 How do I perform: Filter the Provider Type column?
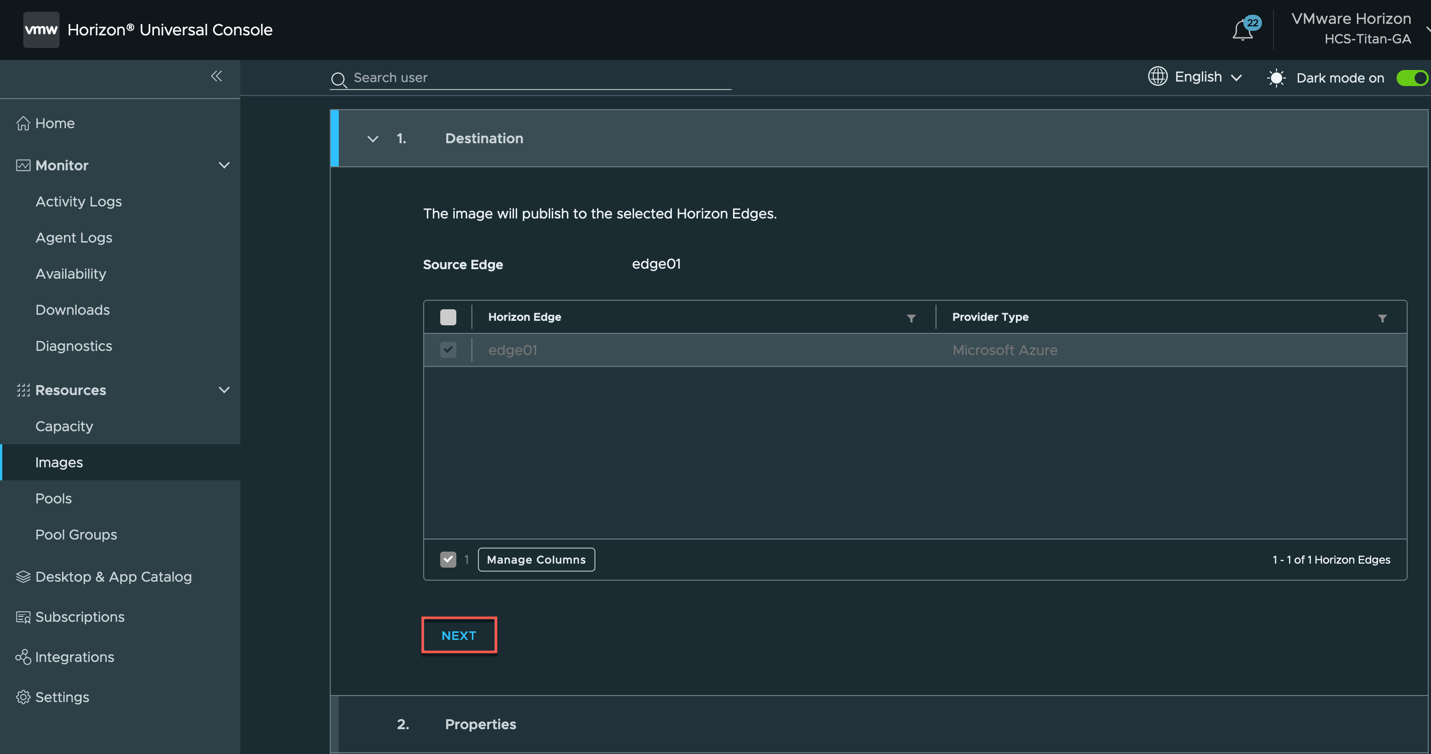pyautogui.click(x=1382, y=318)
